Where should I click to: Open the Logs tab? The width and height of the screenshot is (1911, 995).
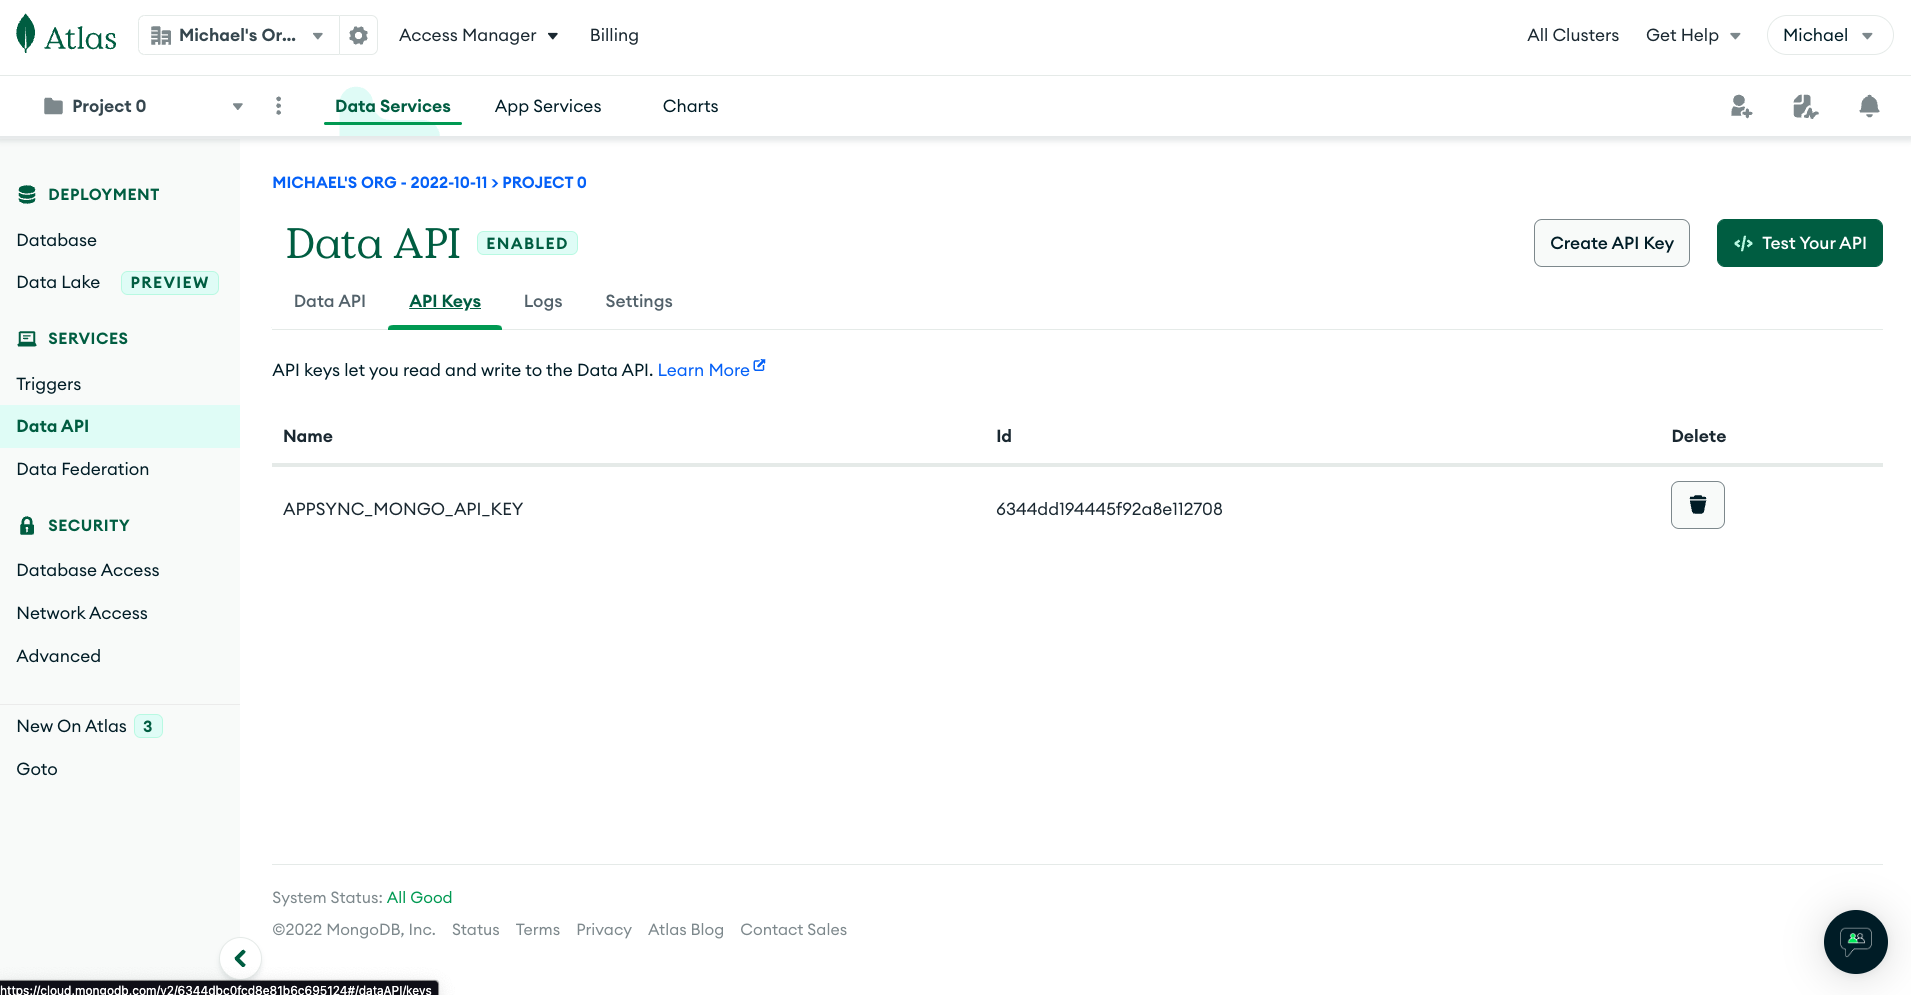coord(543,301)
